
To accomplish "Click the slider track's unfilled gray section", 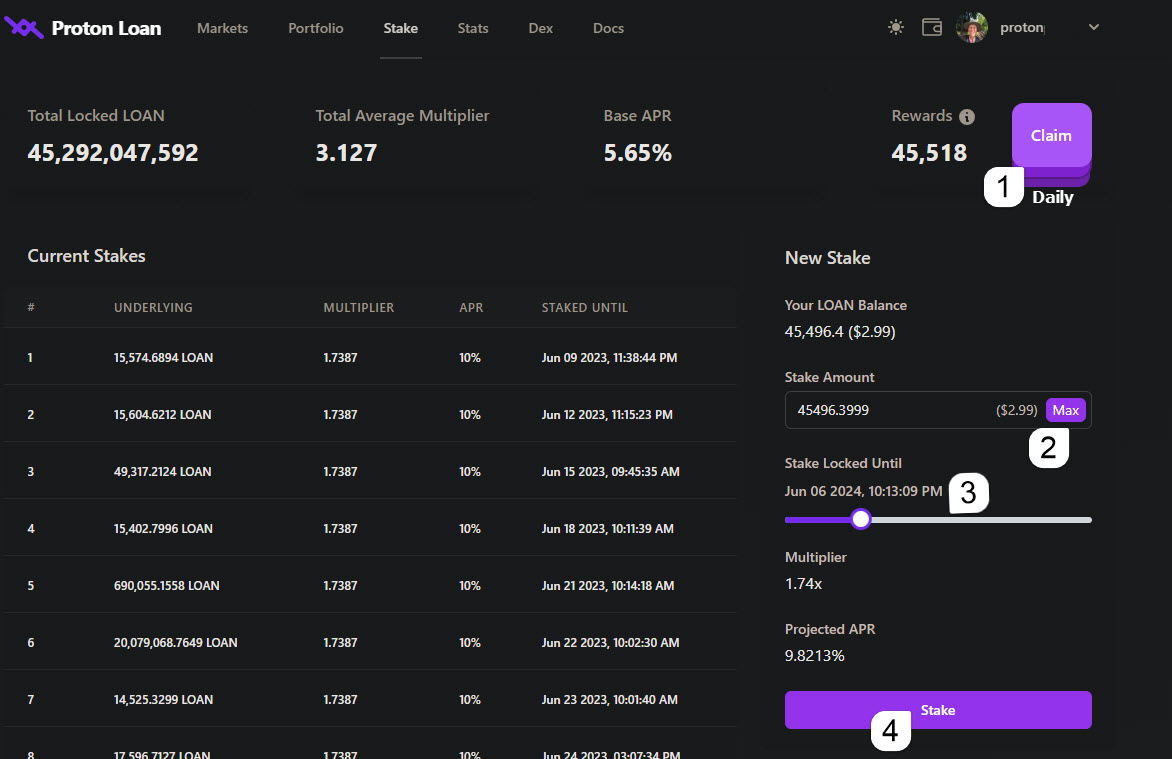I will click(x=981, y=520).
